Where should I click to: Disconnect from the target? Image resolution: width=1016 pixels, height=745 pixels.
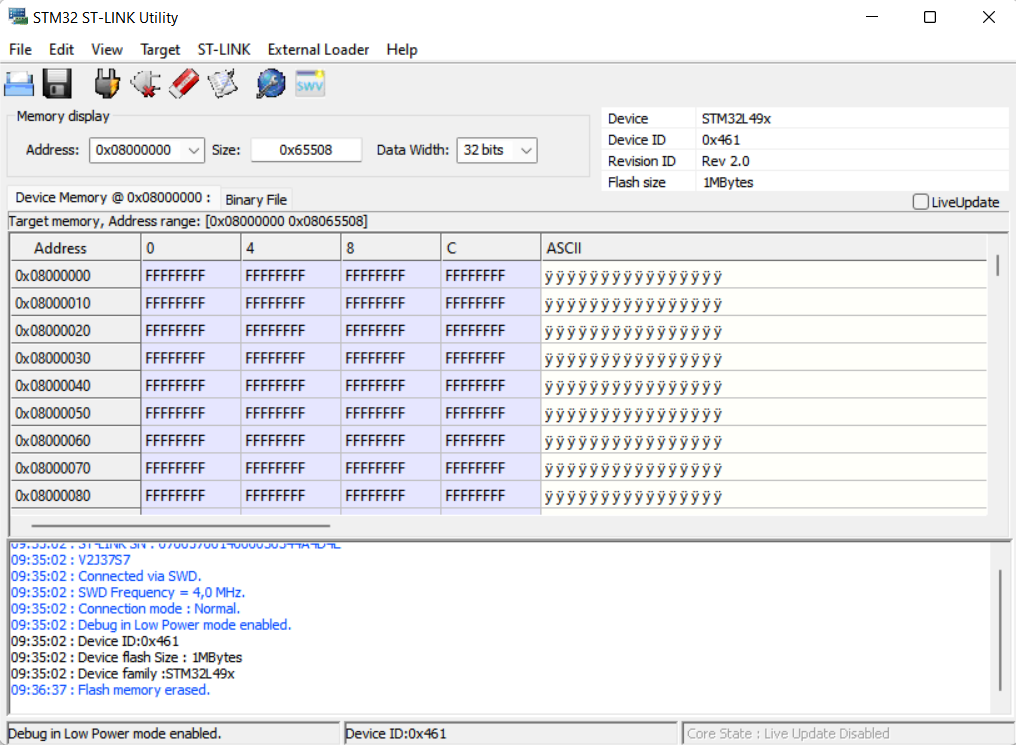click(x=145, y=83)
